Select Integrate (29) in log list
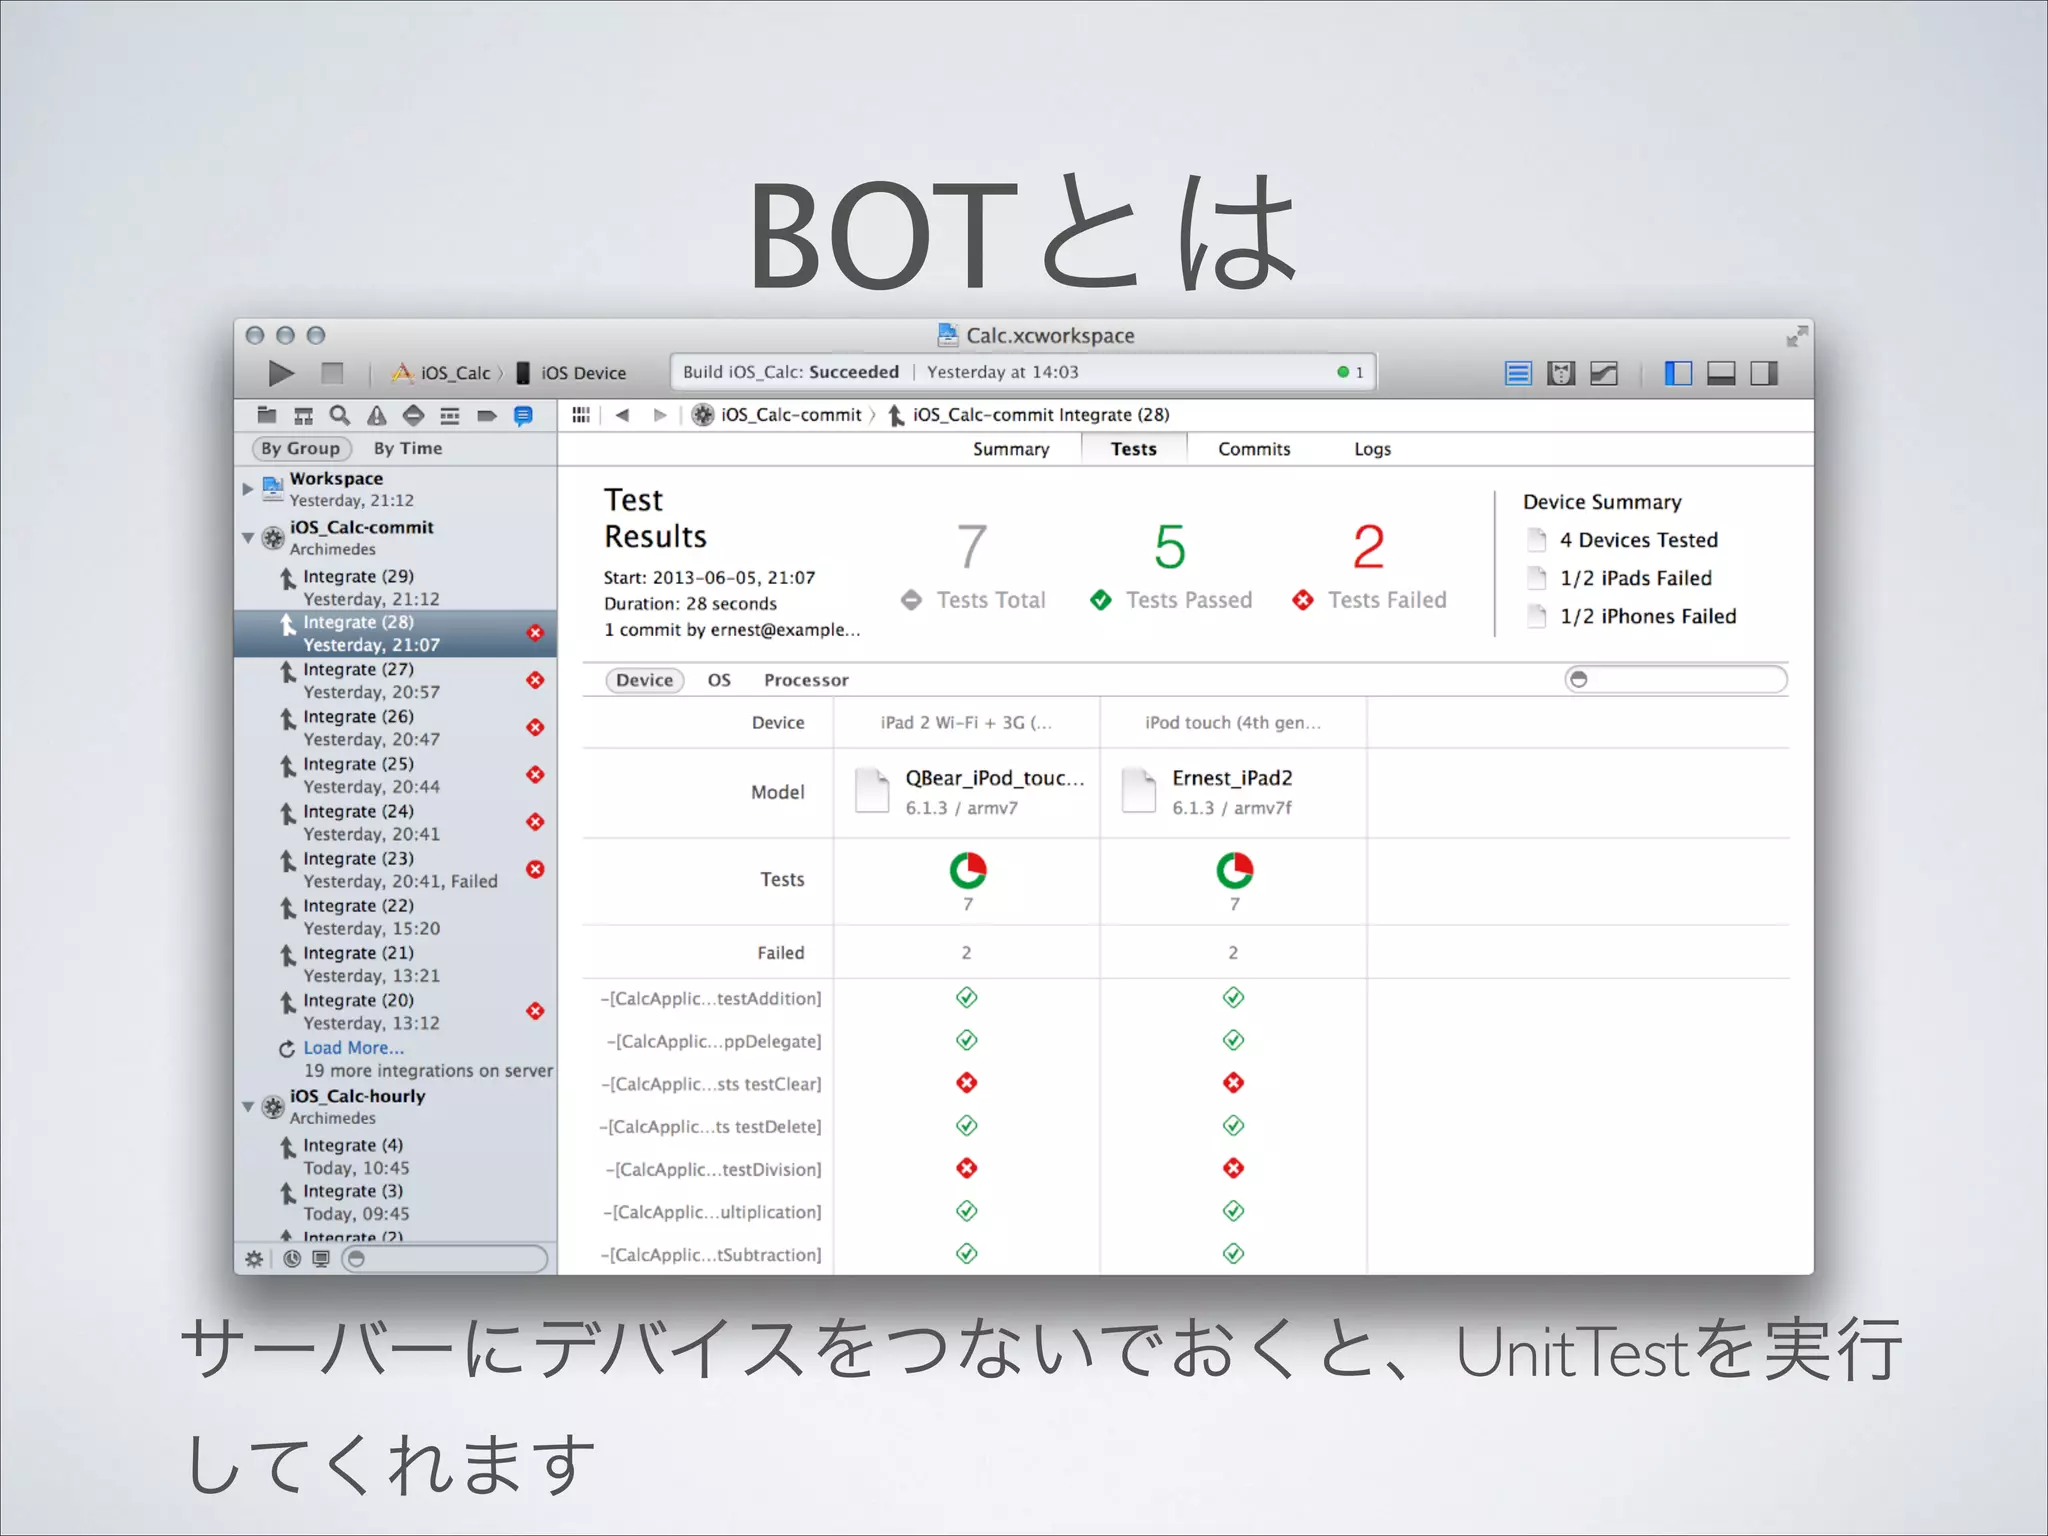Viewport: 2048px width, 1536px height. pos(395,587)
